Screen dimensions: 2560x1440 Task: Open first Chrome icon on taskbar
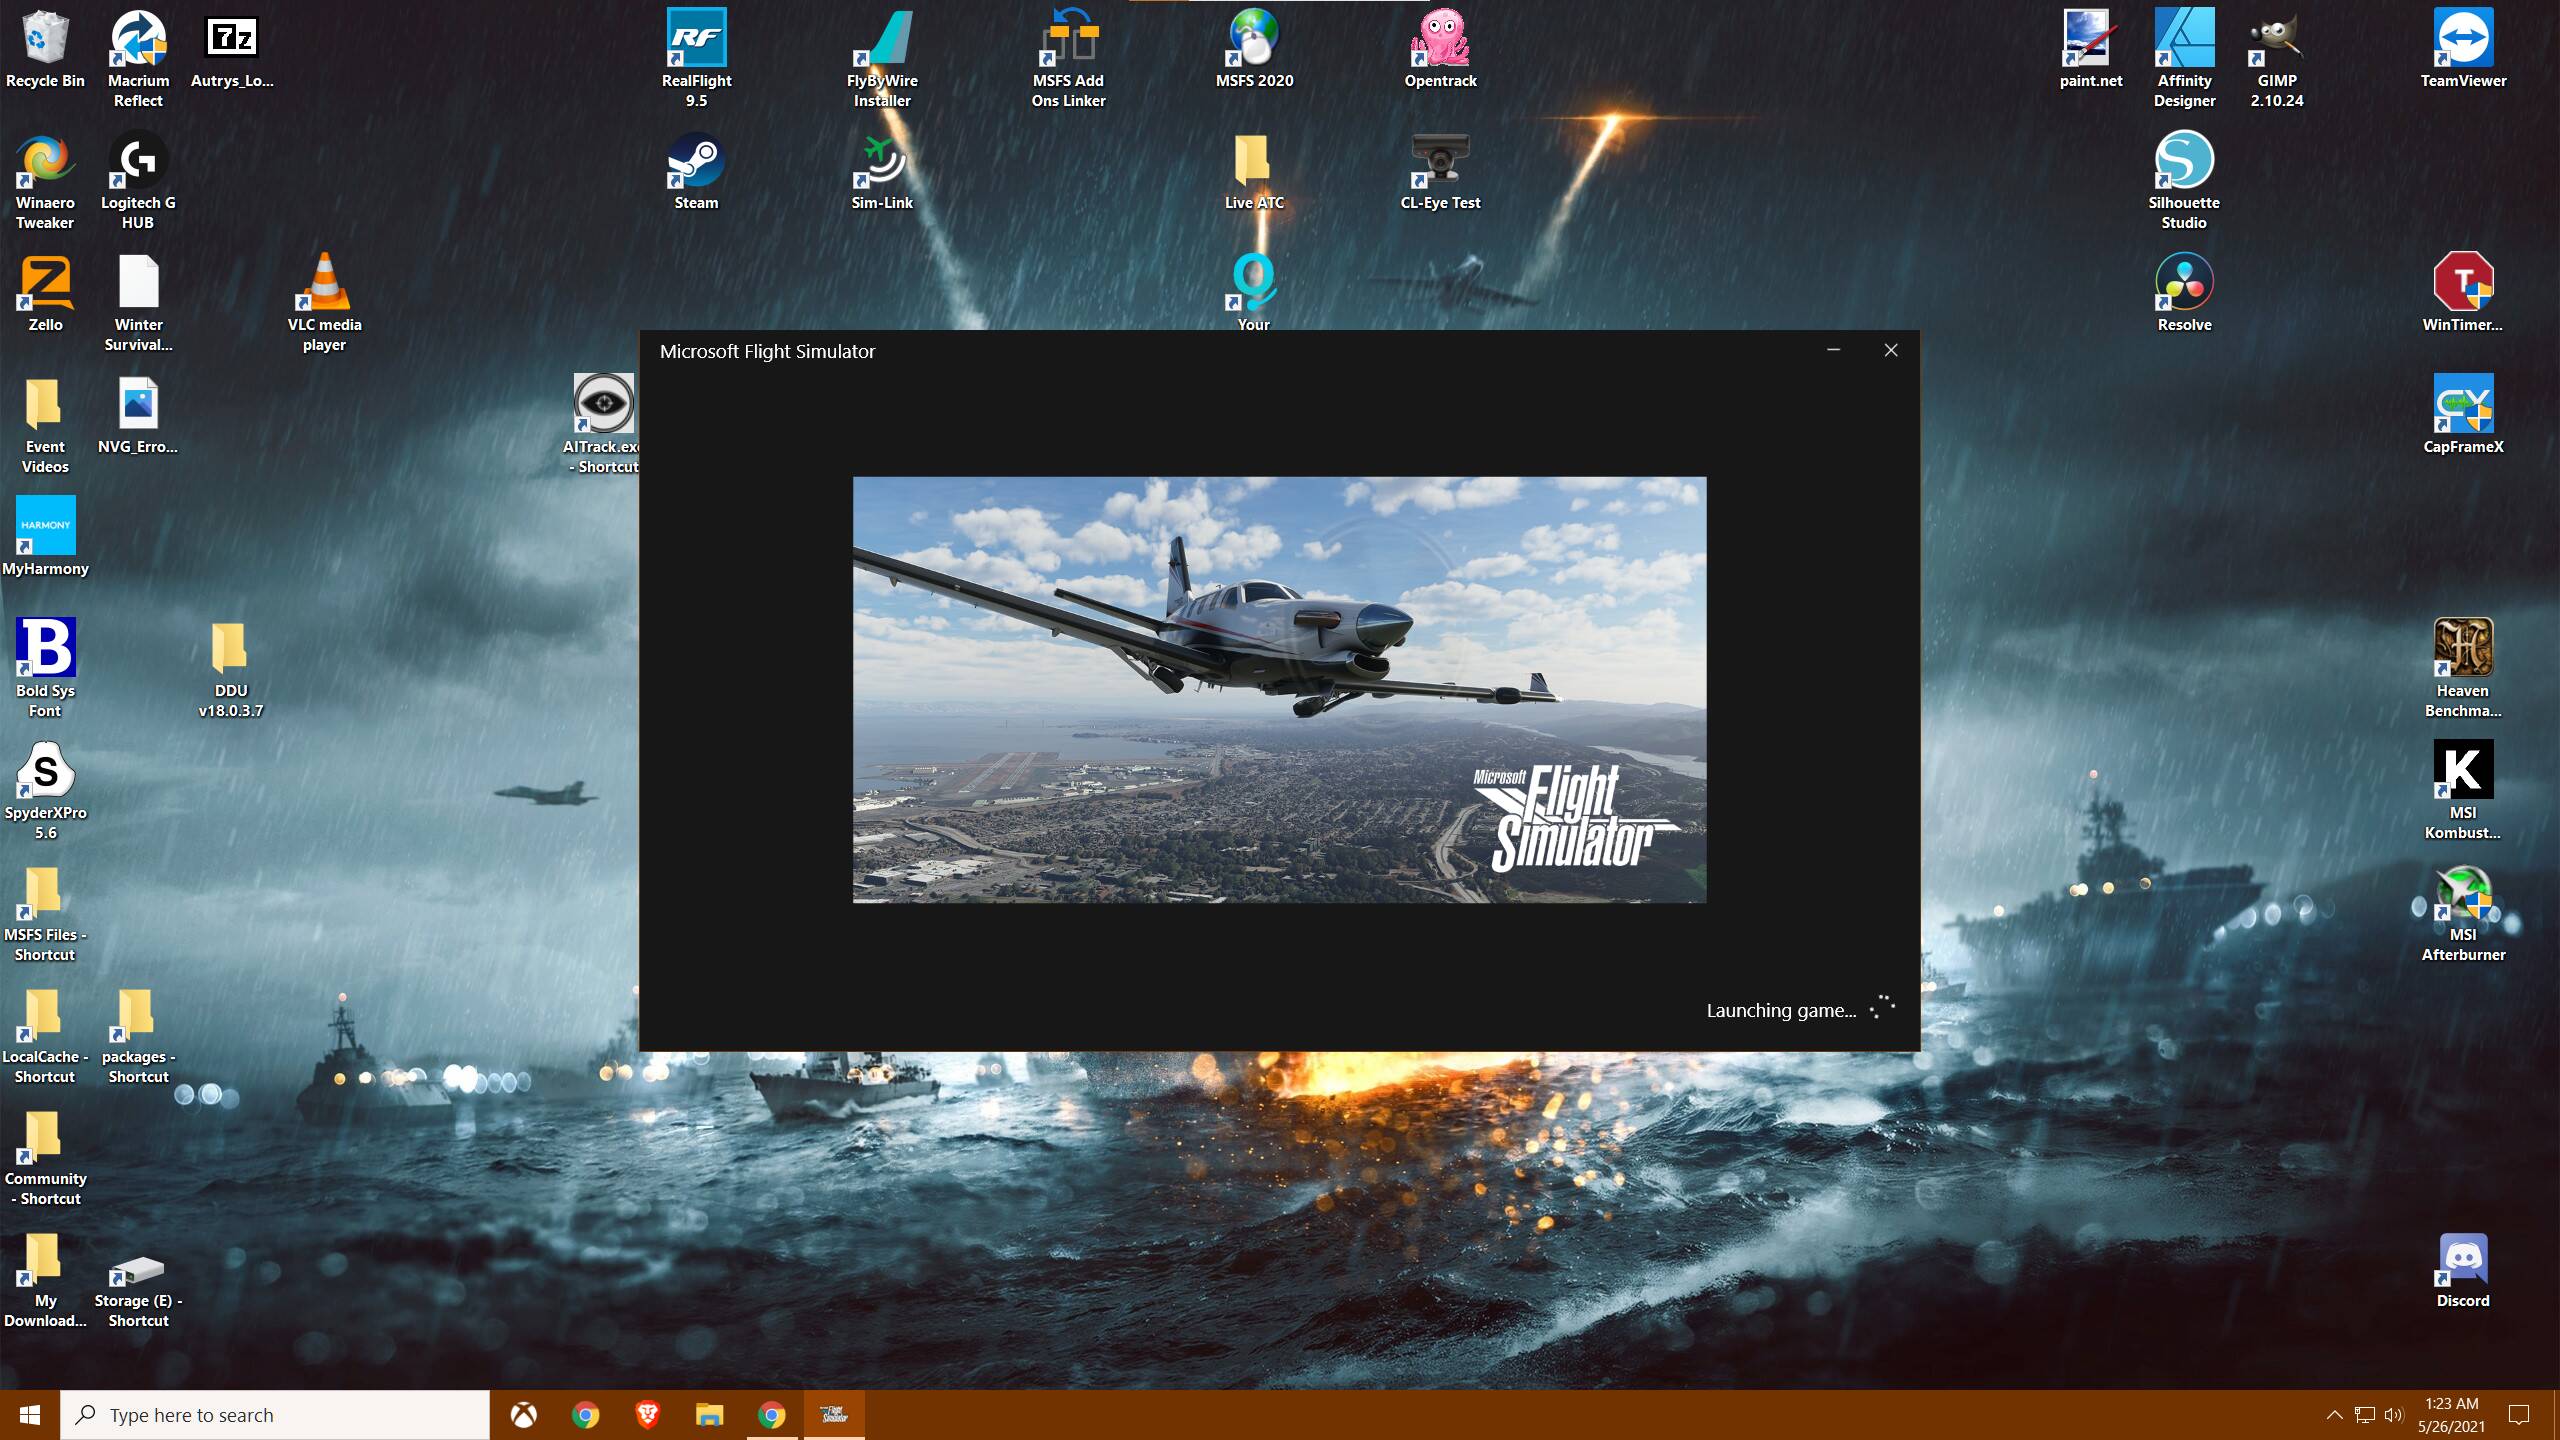tap(586, 1415)
